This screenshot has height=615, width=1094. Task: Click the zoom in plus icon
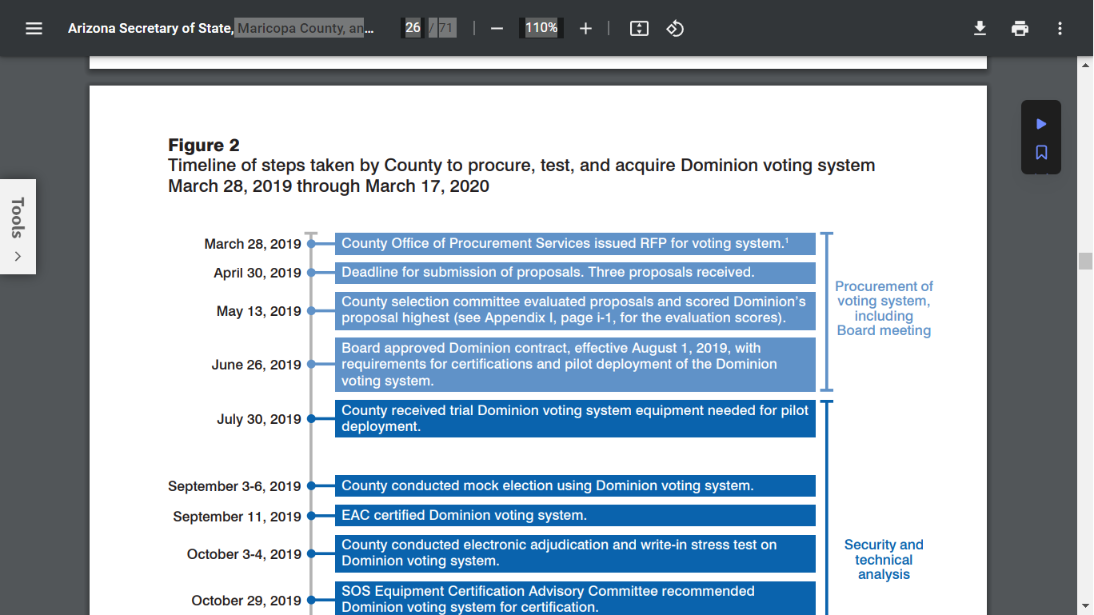[x=585, y=29]
